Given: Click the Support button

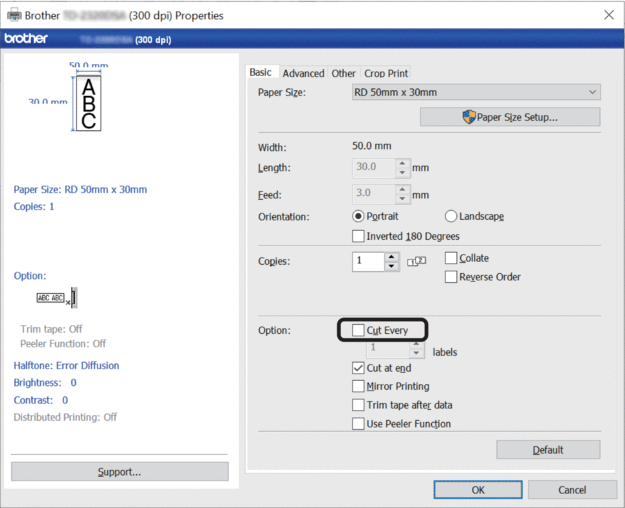Looking at the screenshot, I should pyautogui.click(x=119, y=471).
